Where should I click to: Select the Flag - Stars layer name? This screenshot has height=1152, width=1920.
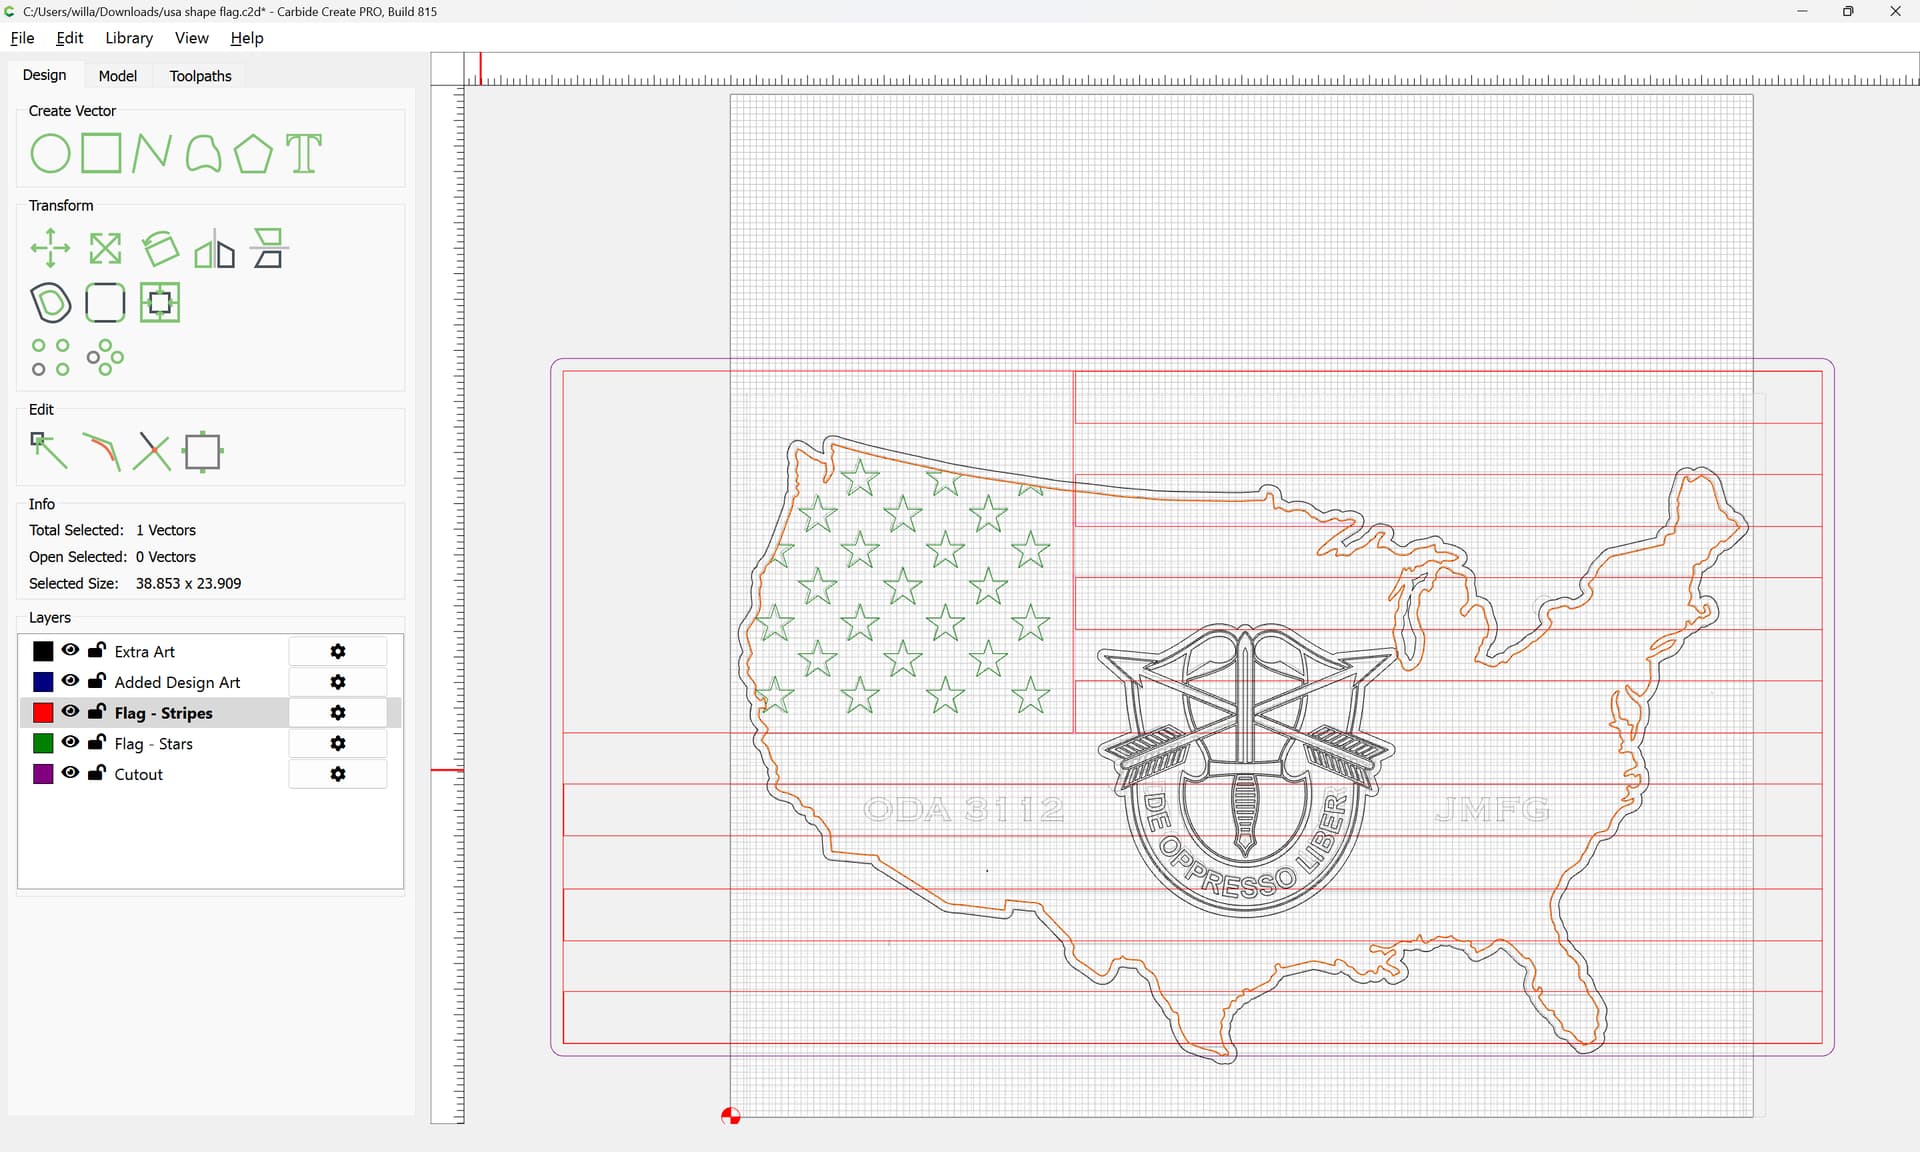(x=154, y=744)
